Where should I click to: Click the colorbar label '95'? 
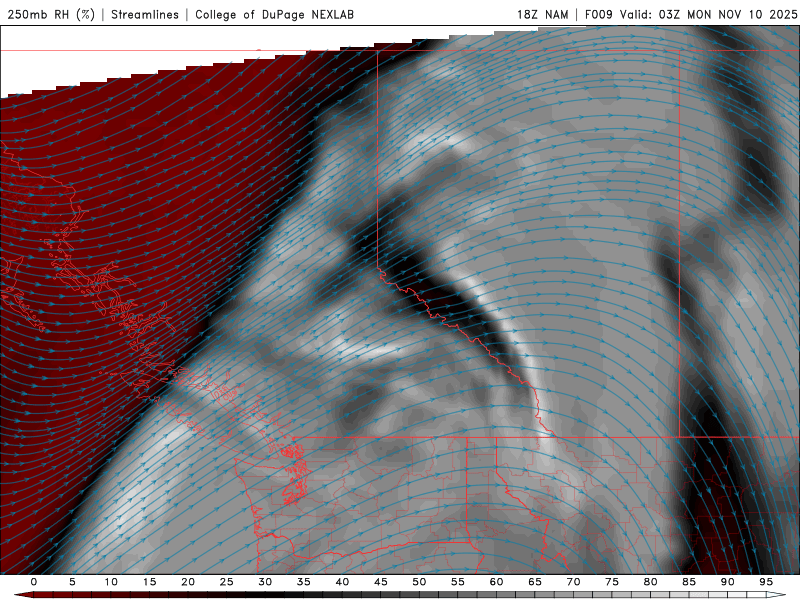pyautogui.click(x=766, y=582)
